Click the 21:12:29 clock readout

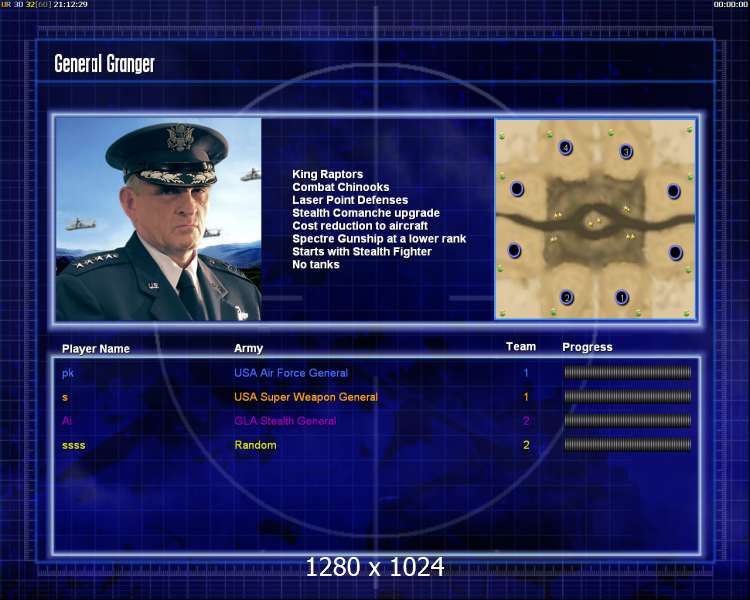[x=70, y=4]
